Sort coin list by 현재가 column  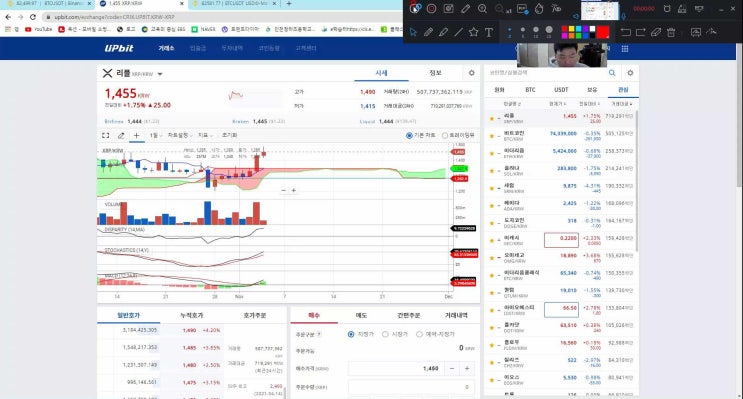[x=557, y=104]
